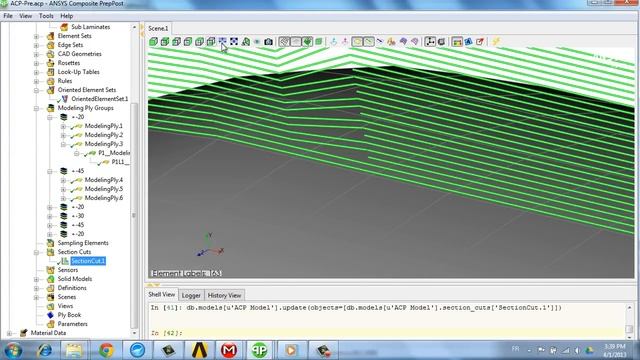Click the Solid Models green icon
Viewport: 640px width, 360px height.
51,279
